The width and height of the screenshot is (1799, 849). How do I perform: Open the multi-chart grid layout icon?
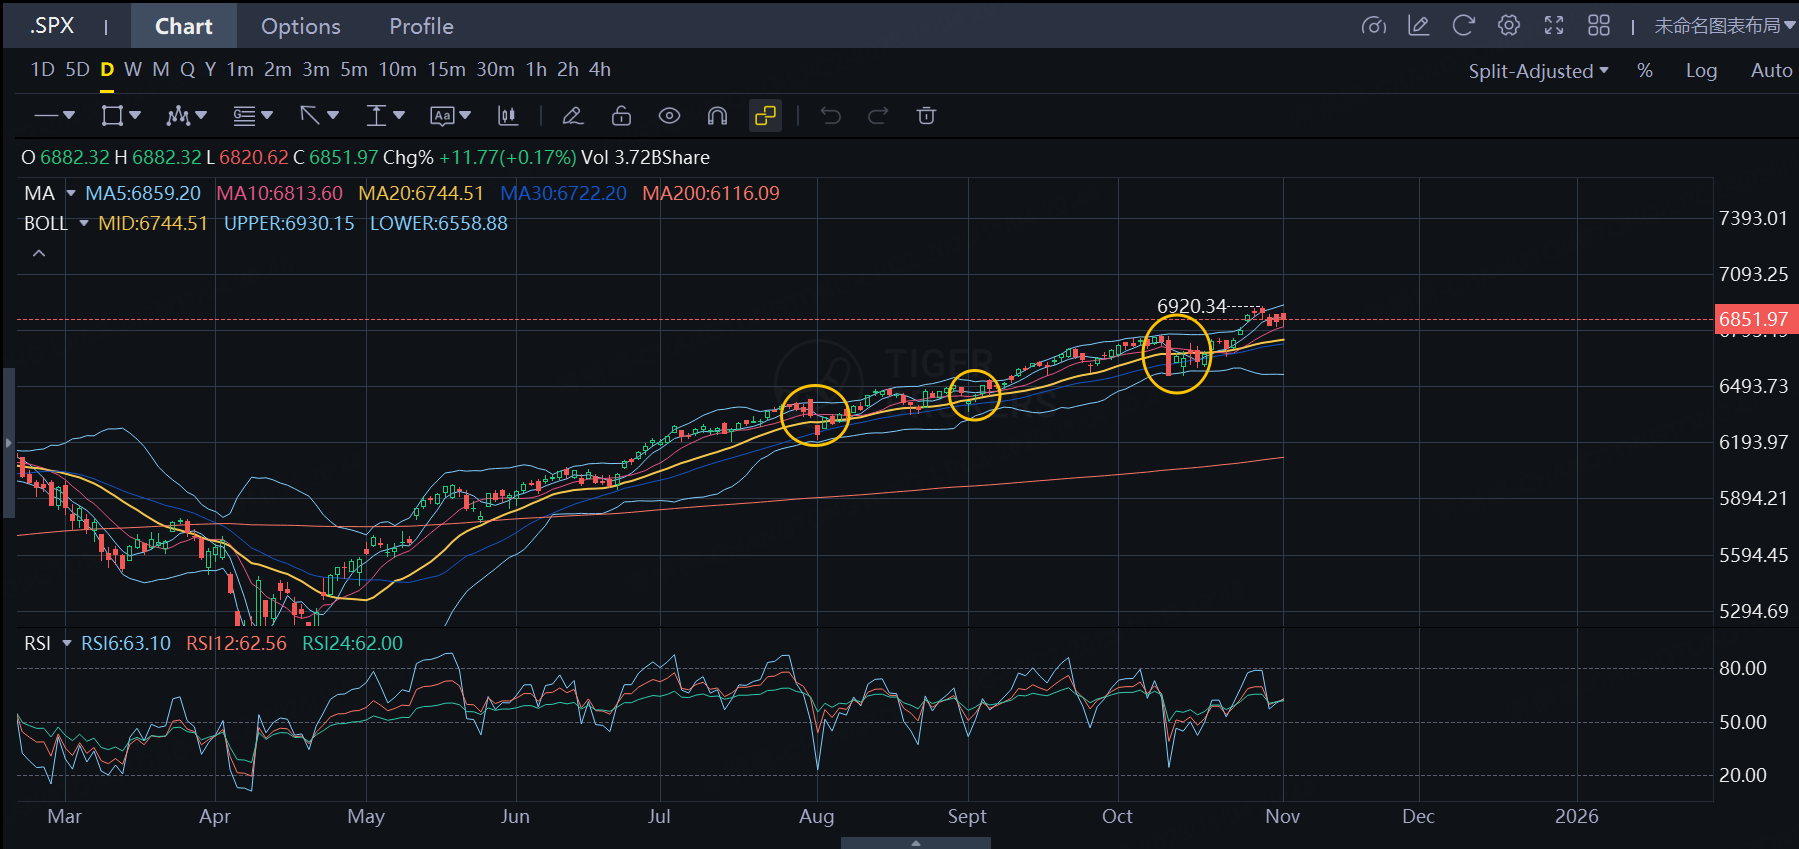point(1598,26)
